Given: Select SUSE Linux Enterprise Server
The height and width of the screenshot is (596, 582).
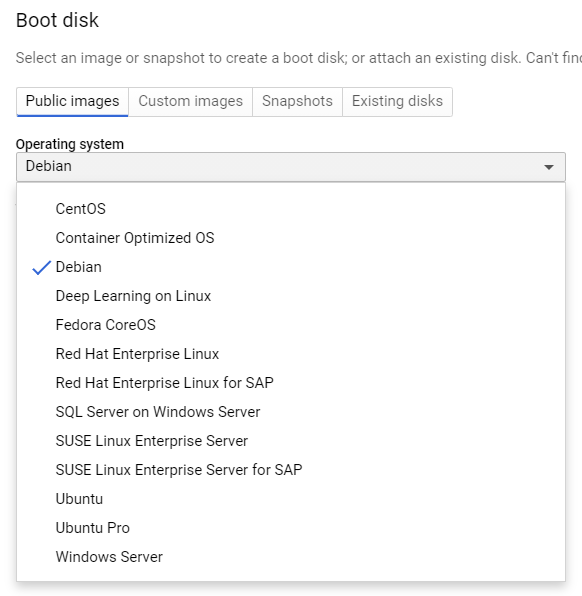Looking at the screenshot, I should (291, 441).
